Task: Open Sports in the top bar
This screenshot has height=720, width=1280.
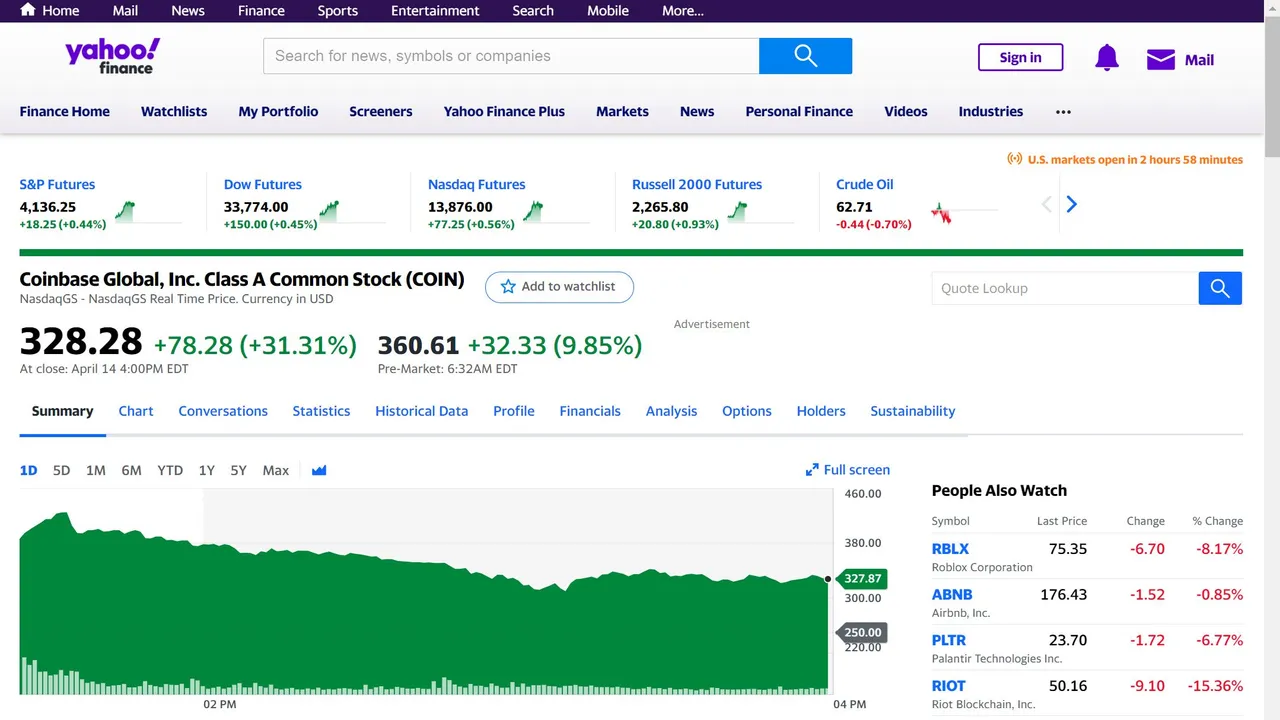Action: point(338,11)
